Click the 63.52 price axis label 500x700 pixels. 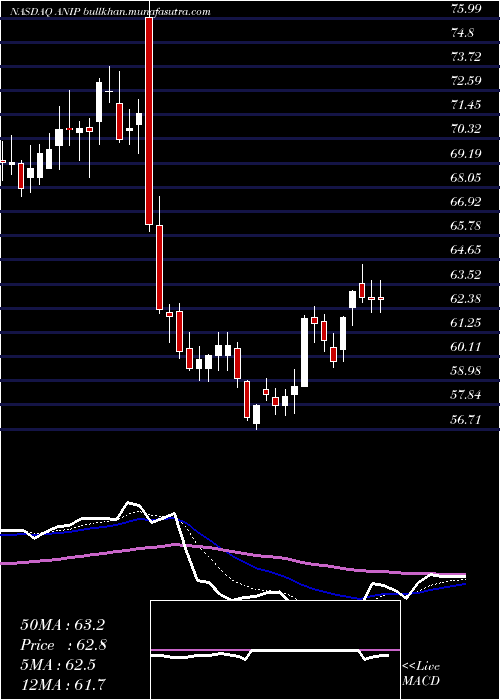467,274
